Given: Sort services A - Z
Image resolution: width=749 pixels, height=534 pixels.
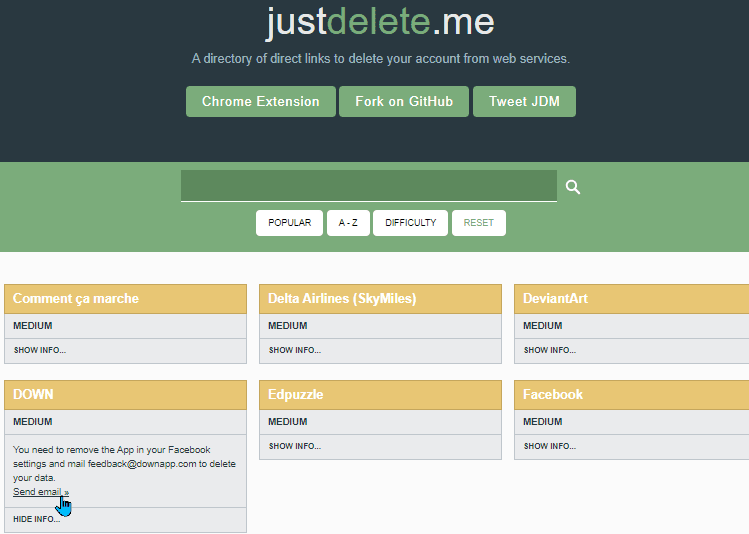Looking at the screenshot, I should [348, 223].
